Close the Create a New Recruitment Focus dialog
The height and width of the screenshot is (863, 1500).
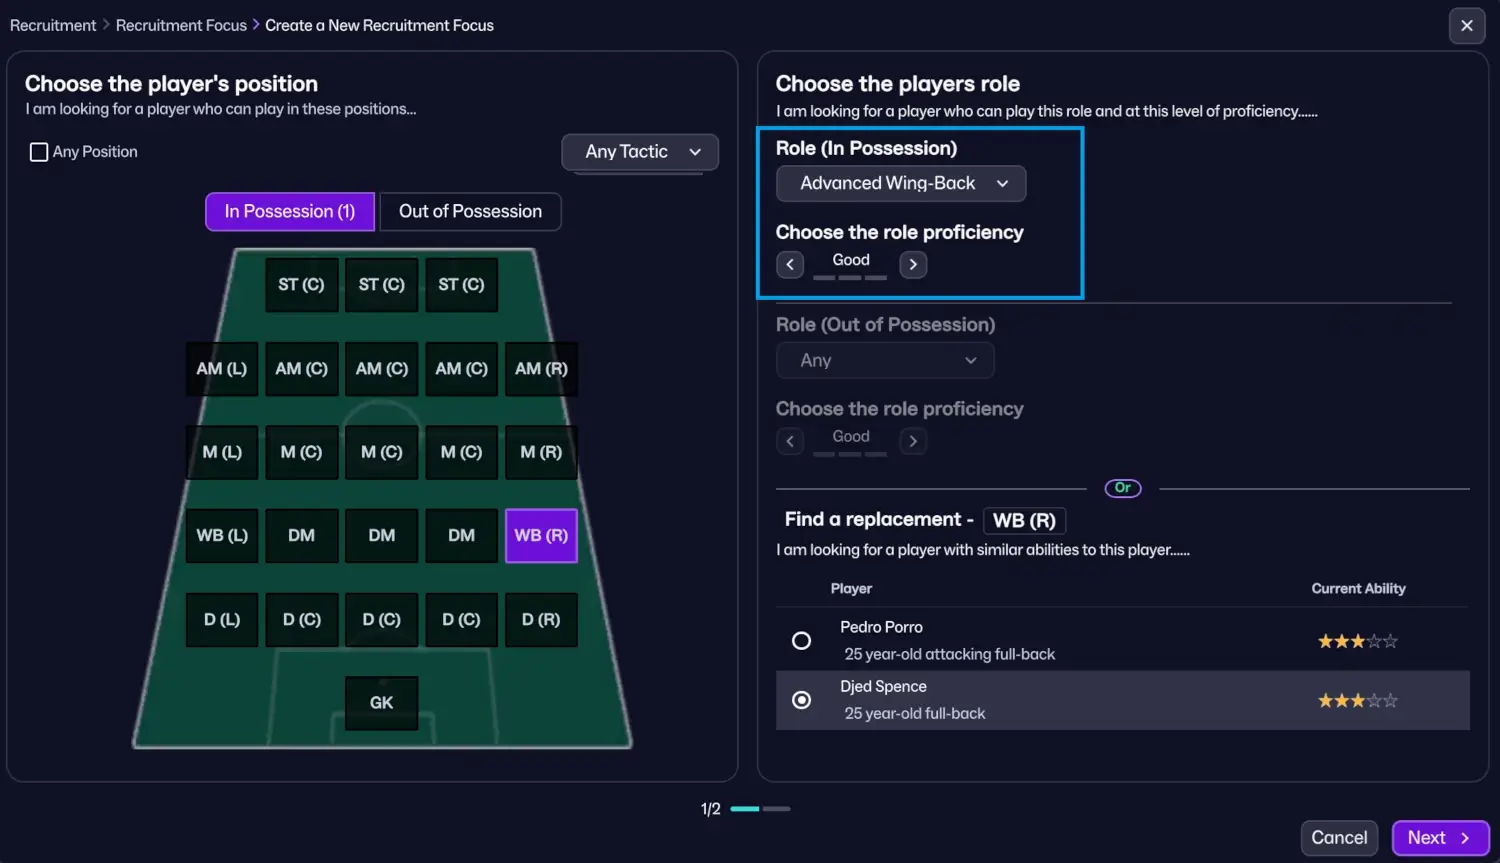(1466, 26)
